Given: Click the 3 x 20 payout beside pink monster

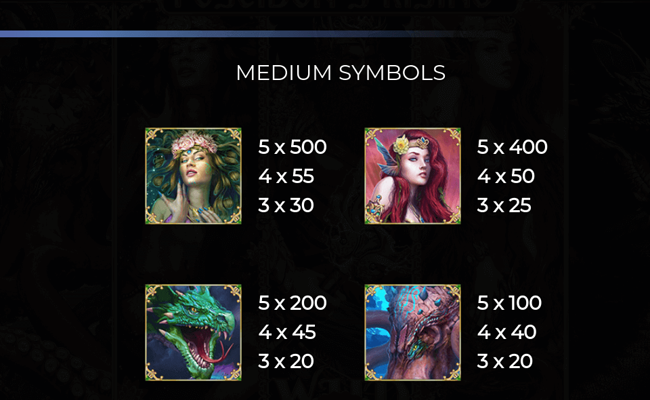Looking at the screenshot, I should [x=504, y=361].
